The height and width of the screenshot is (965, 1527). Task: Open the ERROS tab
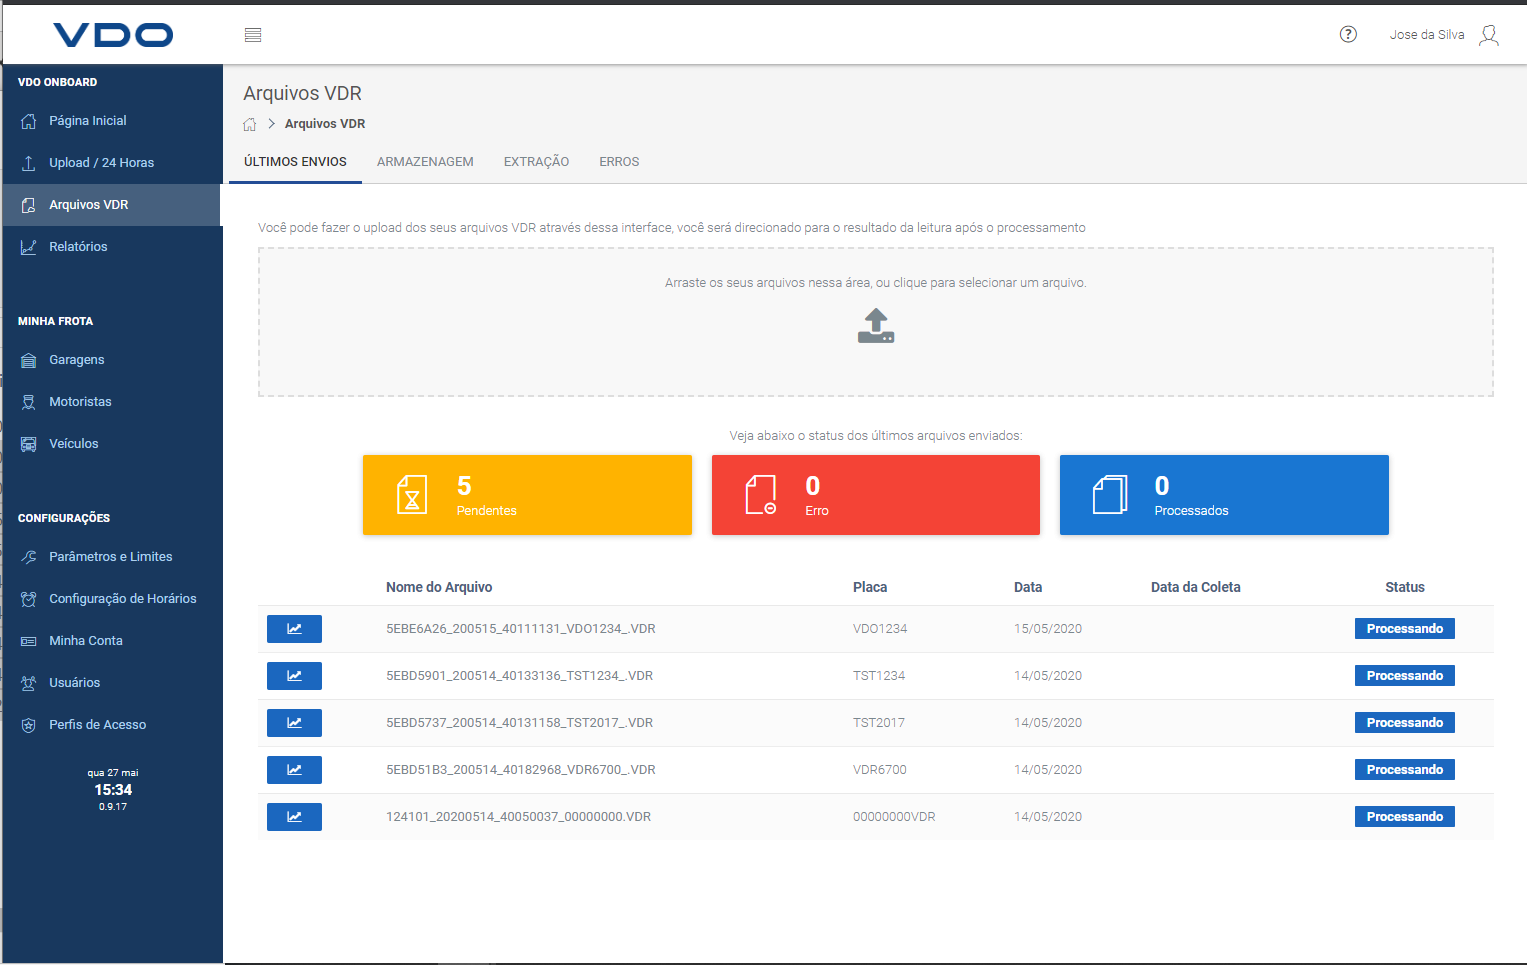pos(619,161)
